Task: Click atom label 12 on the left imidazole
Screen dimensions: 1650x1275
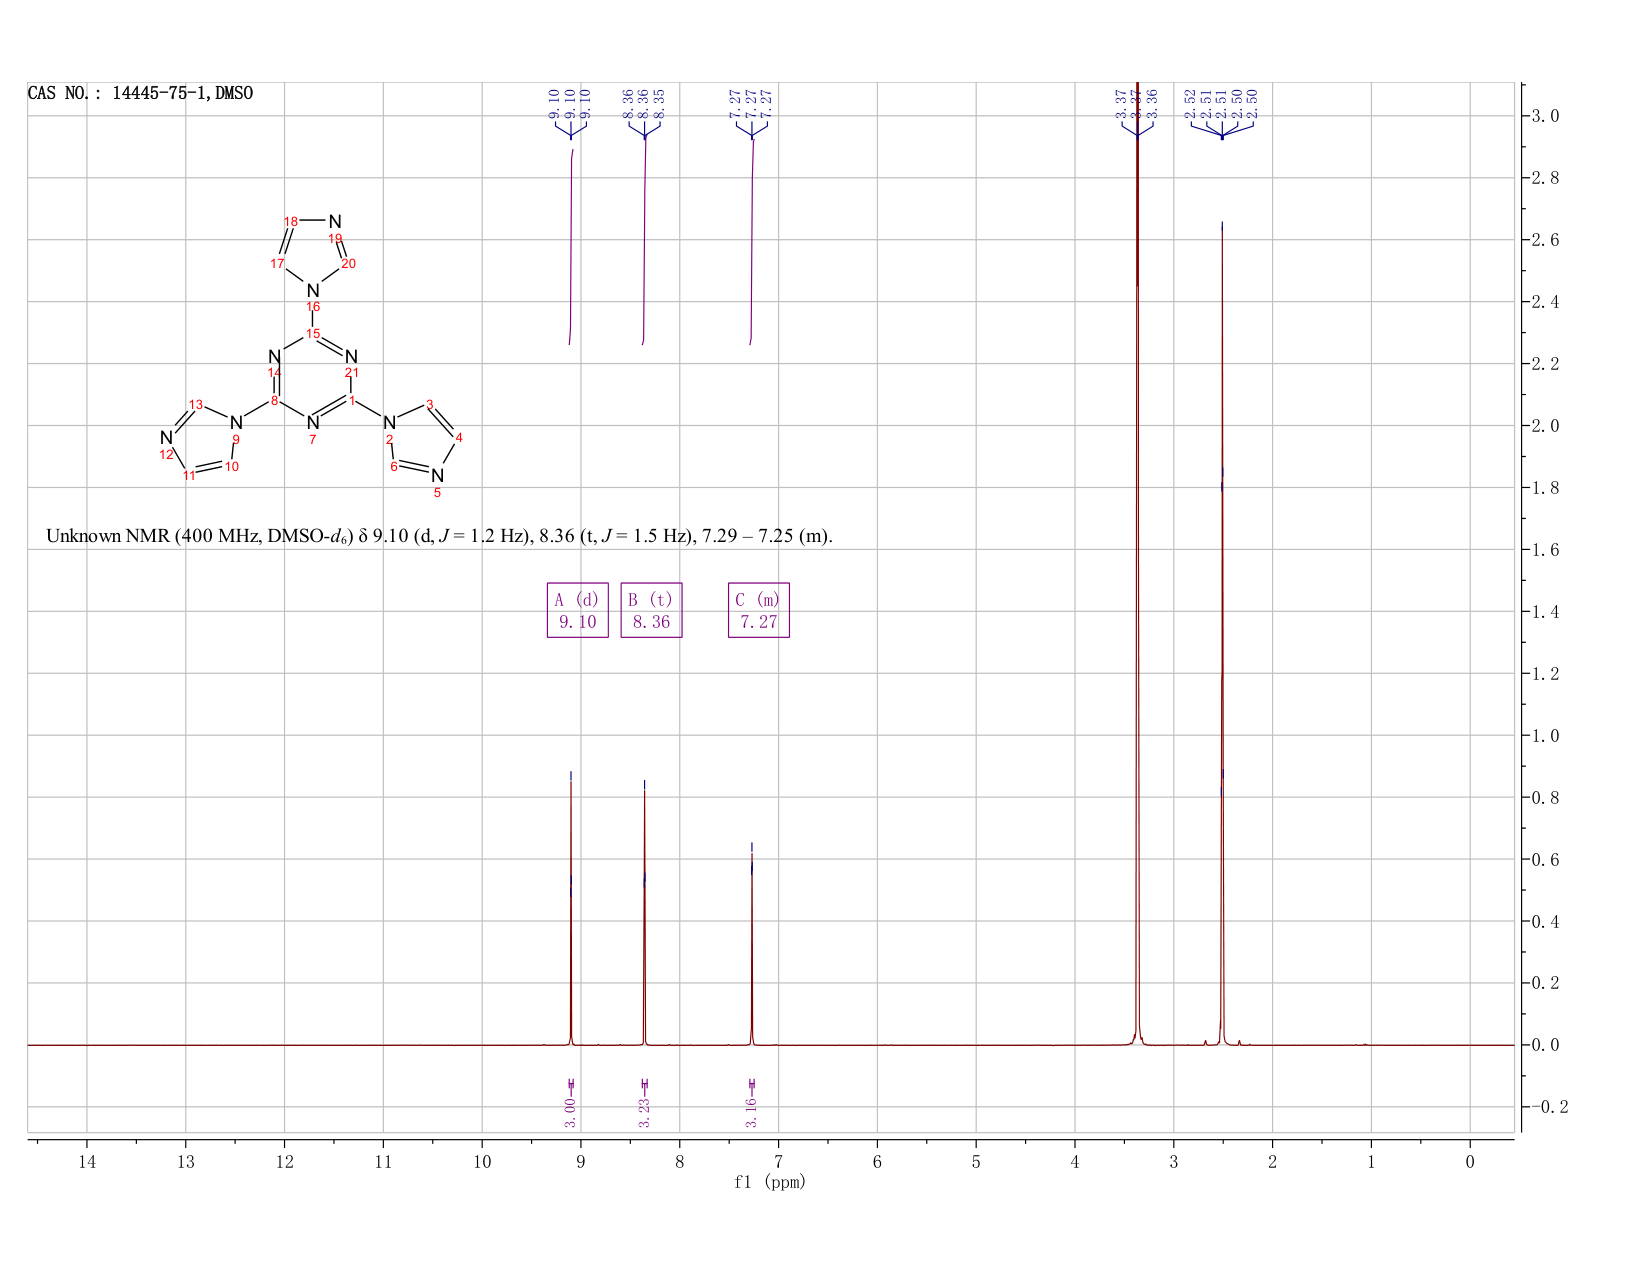Action: click(x=167, y=455)
